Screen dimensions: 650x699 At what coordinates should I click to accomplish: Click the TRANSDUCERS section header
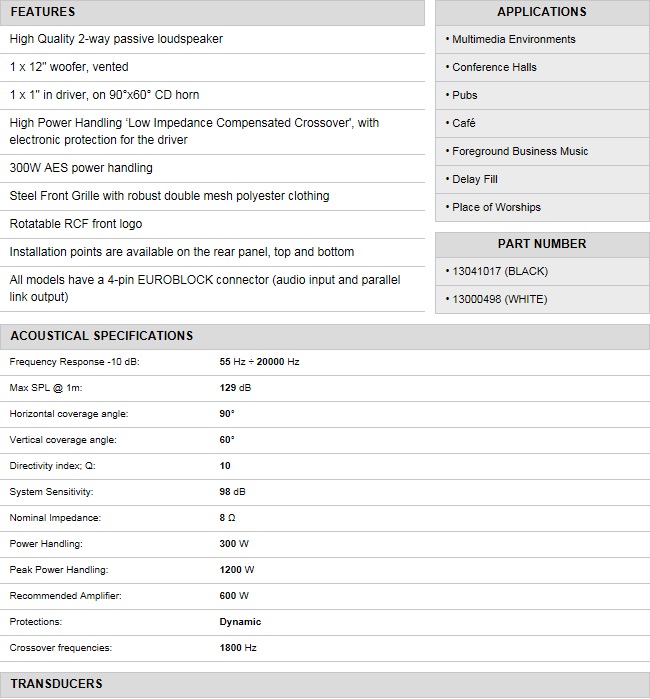(56, 684)
